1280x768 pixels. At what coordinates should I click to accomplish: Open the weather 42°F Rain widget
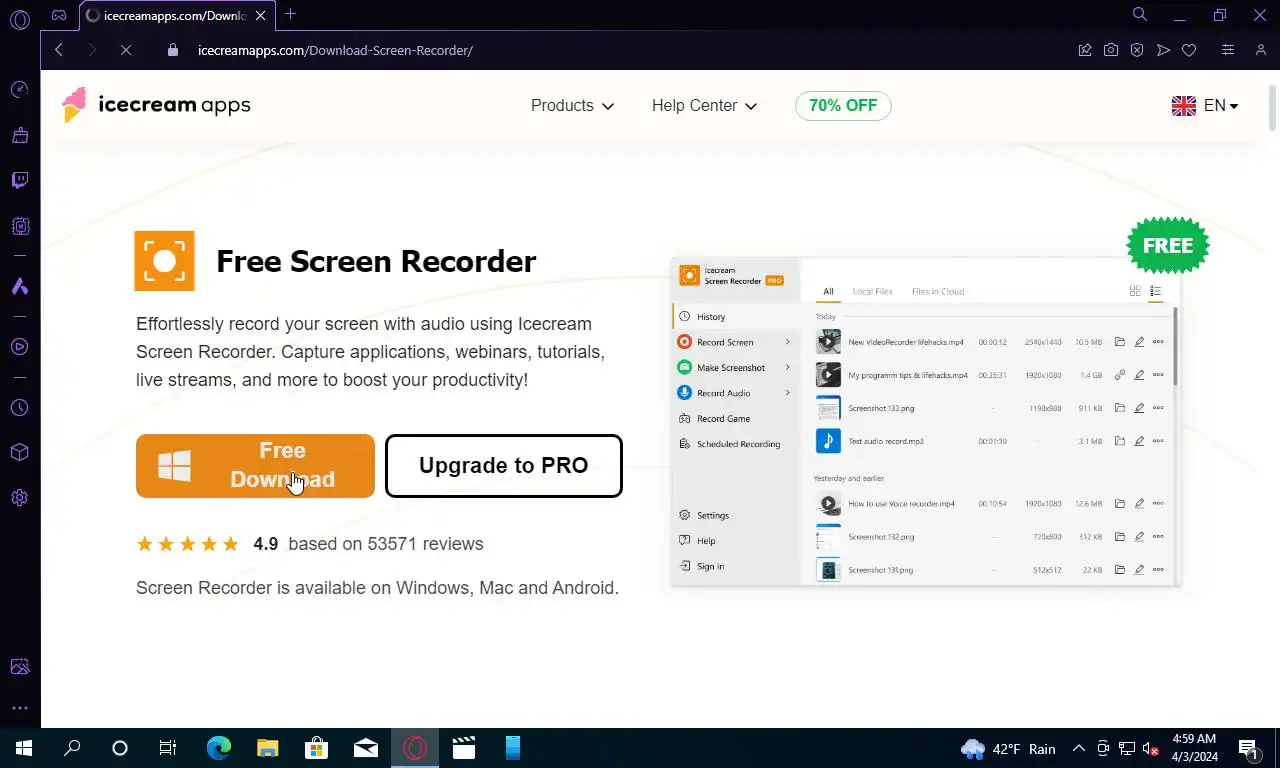coord(1008,749)
